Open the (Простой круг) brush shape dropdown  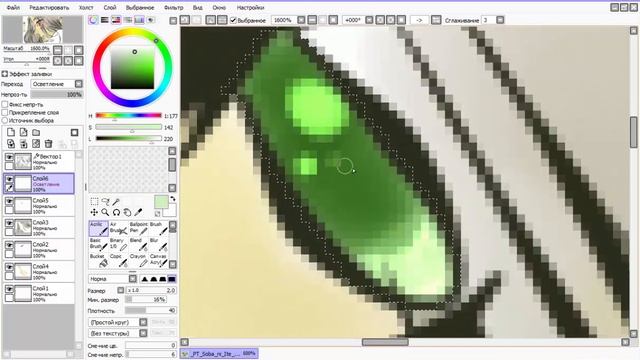(x=143, y=322)
